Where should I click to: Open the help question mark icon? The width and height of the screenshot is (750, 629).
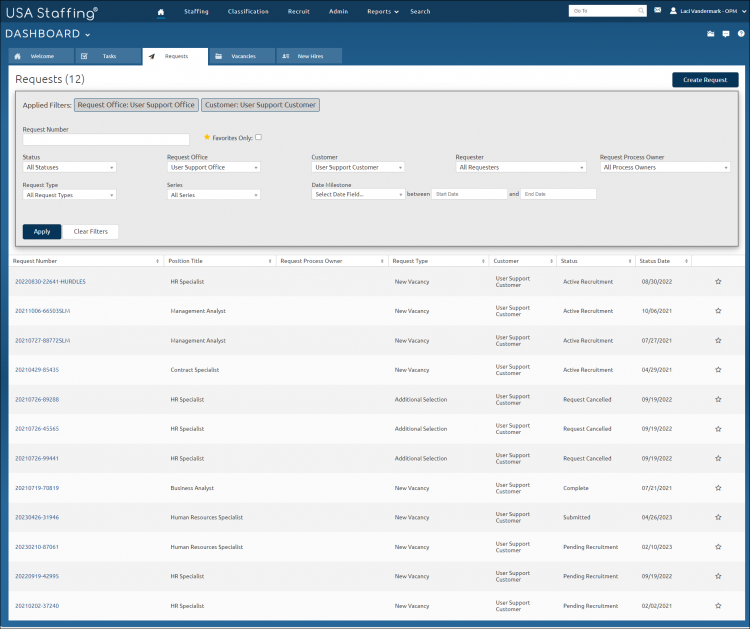pyautogui.click(x=741, y=33)
